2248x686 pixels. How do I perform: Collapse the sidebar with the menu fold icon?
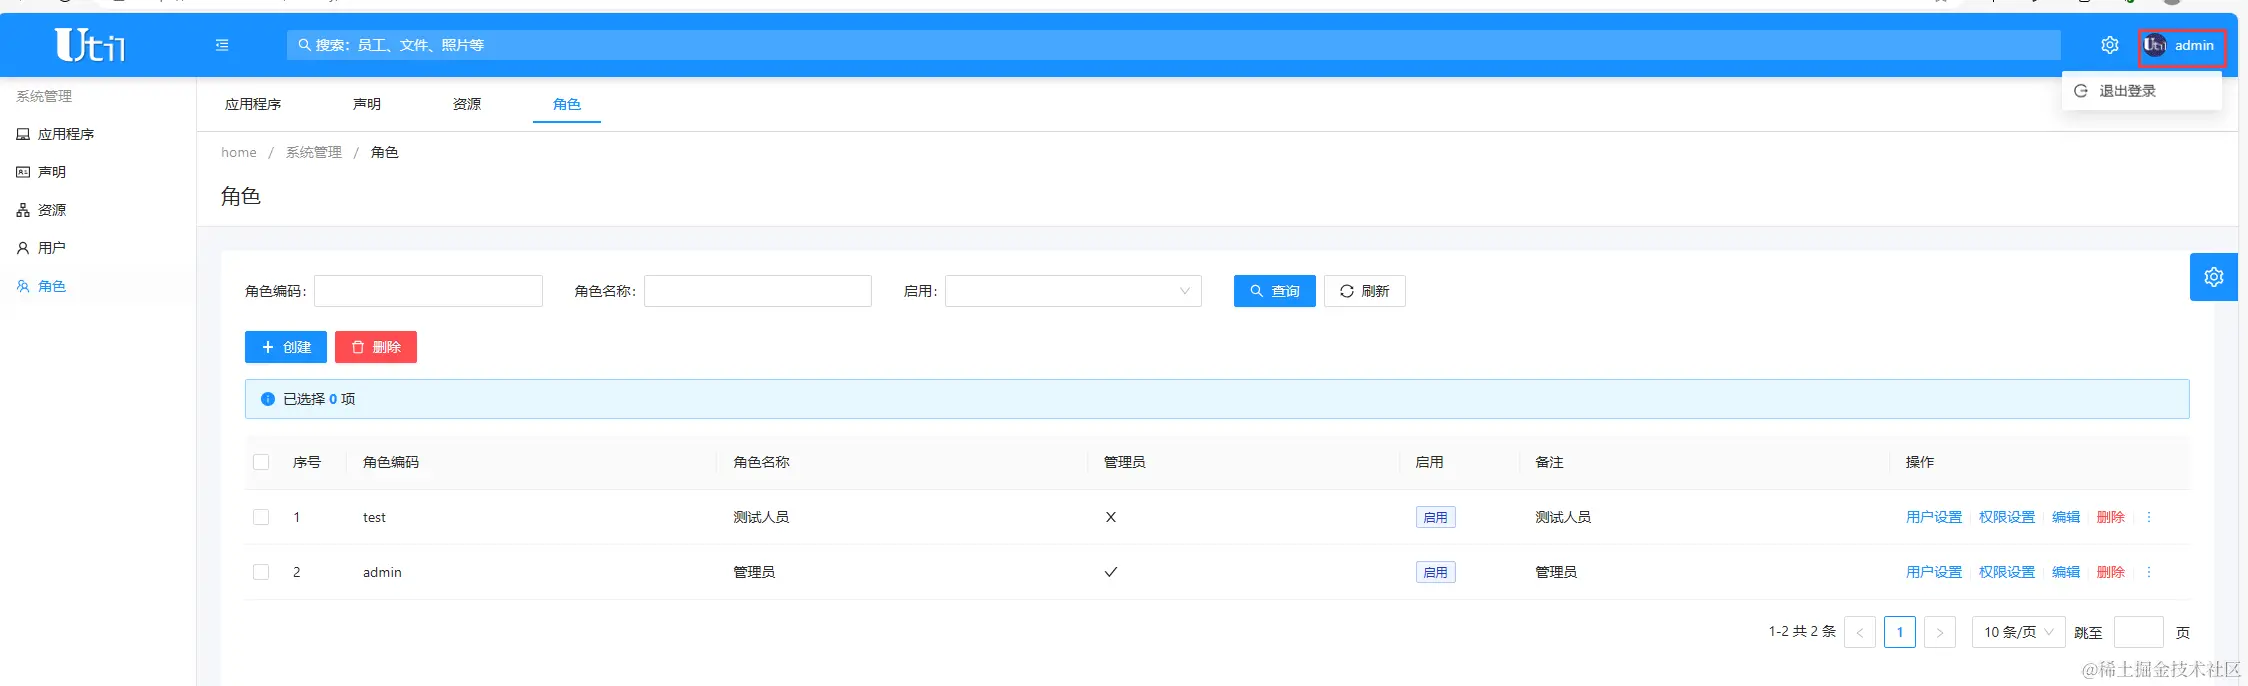coord(222,45)
